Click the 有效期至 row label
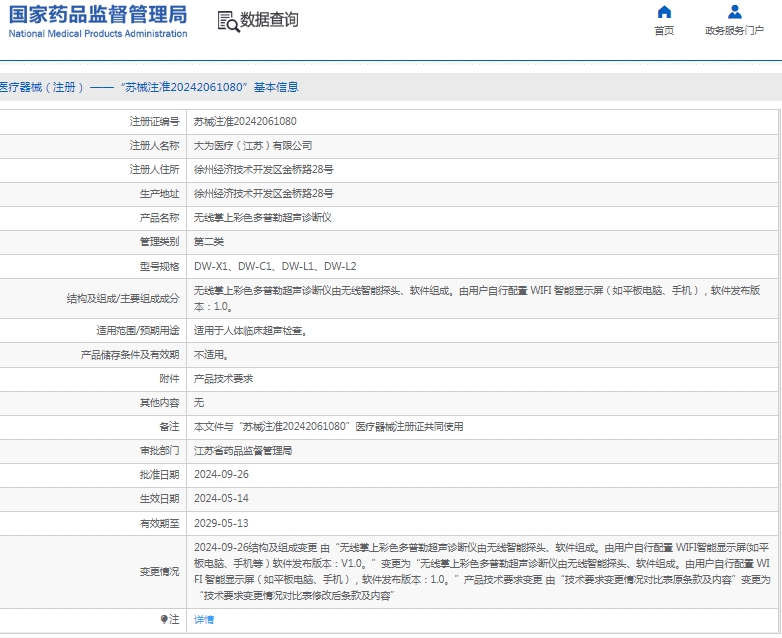The image size is (782, 638). click(159, 523)
